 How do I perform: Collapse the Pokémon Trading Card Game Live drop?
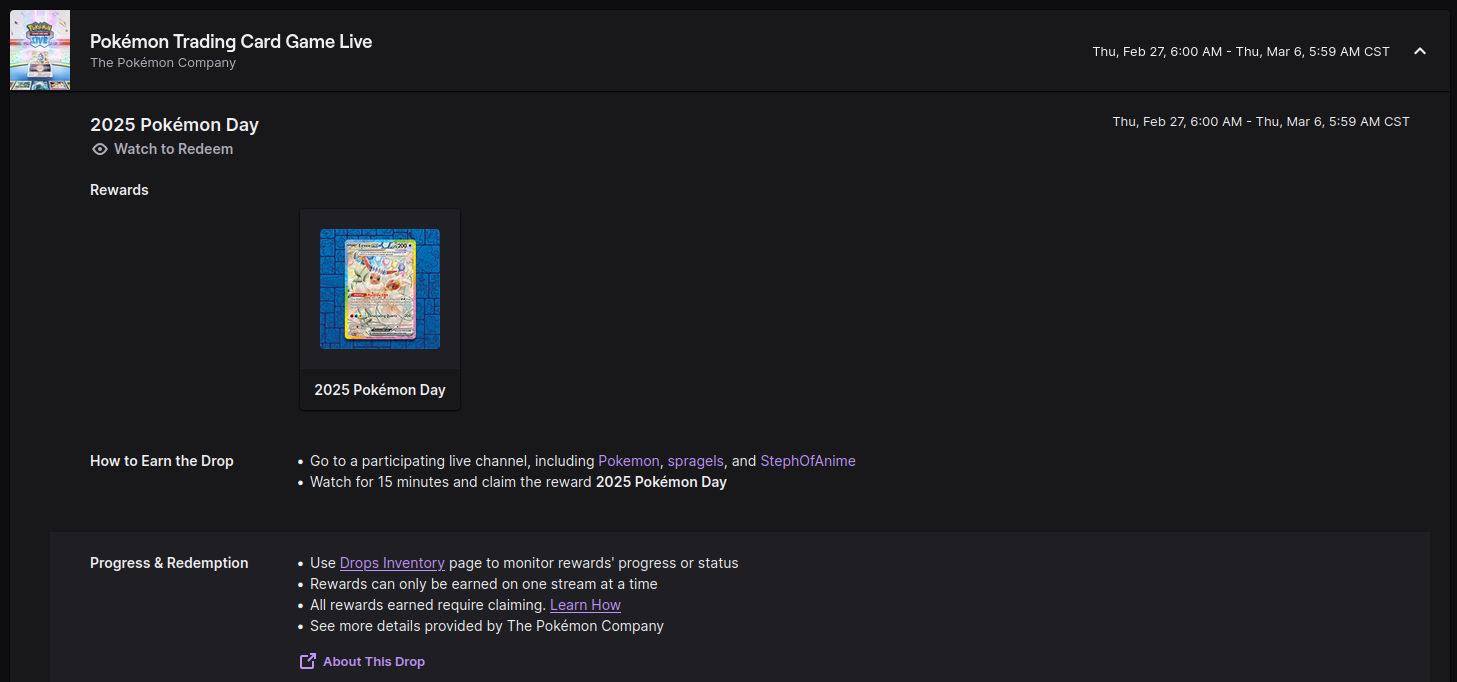click(x=1419, y=51)
